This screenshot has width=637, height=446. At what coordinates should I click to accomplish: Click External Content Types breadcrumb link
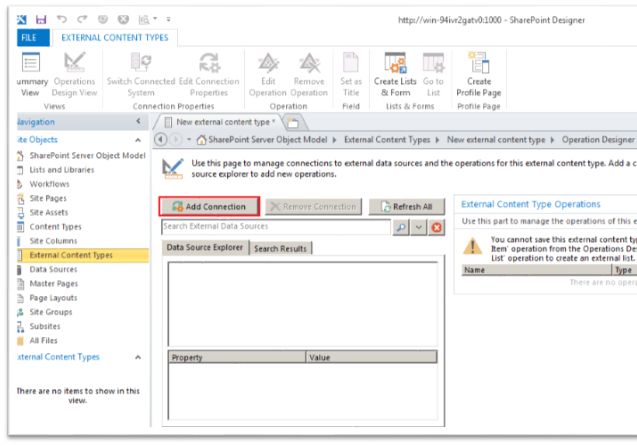(x=387, y=140)
